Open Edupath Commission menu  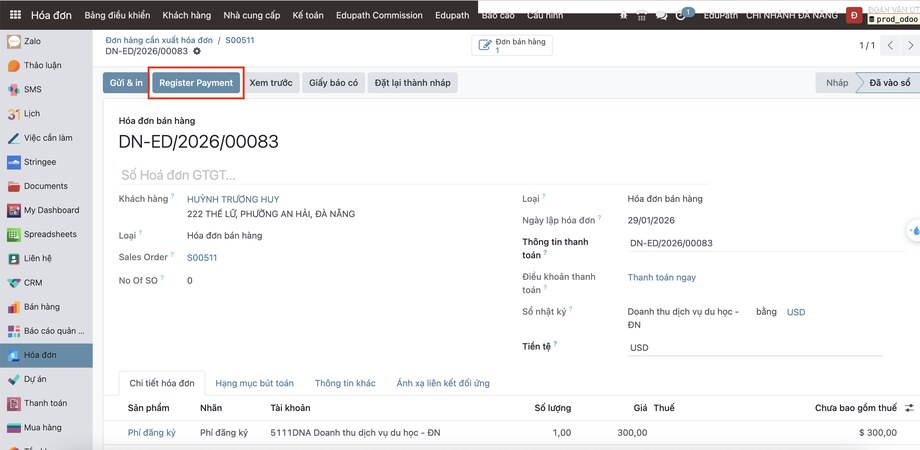(x=379, y=15)
